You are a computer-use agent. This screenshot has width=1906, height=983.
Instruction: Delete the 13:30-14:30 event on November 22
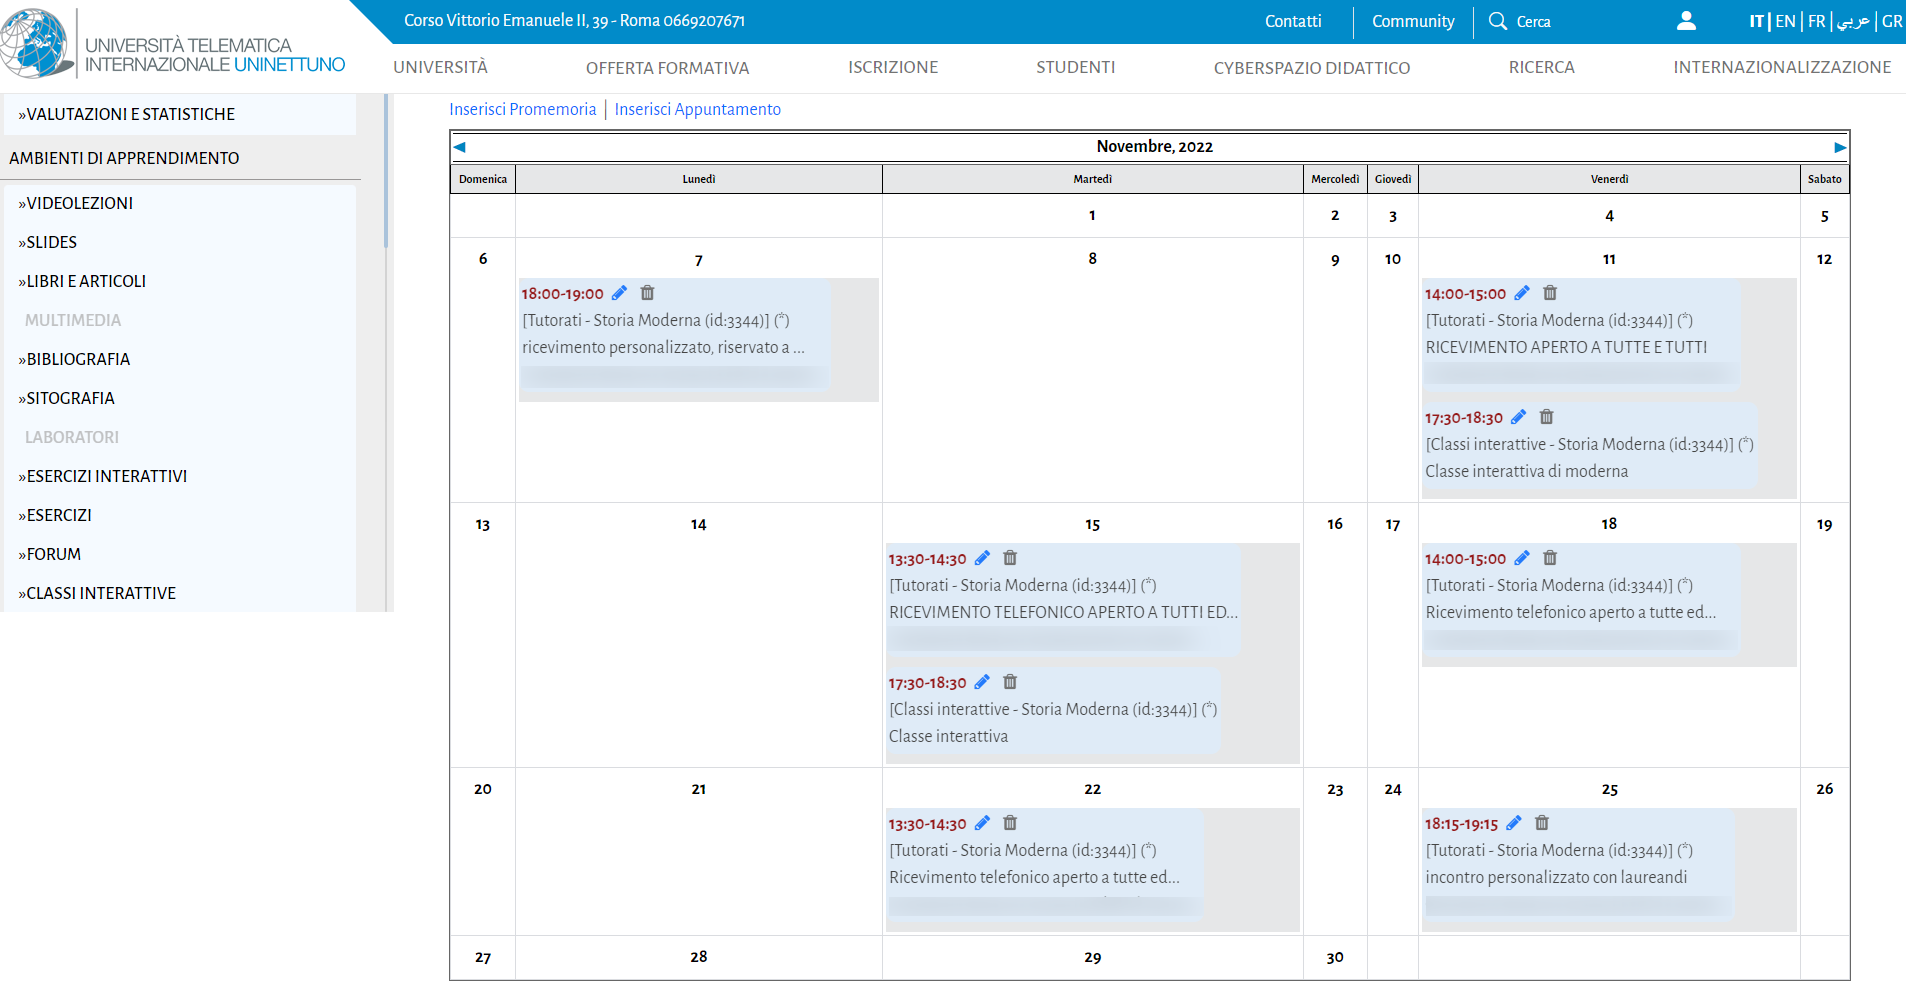click(x=1010, y=823)
